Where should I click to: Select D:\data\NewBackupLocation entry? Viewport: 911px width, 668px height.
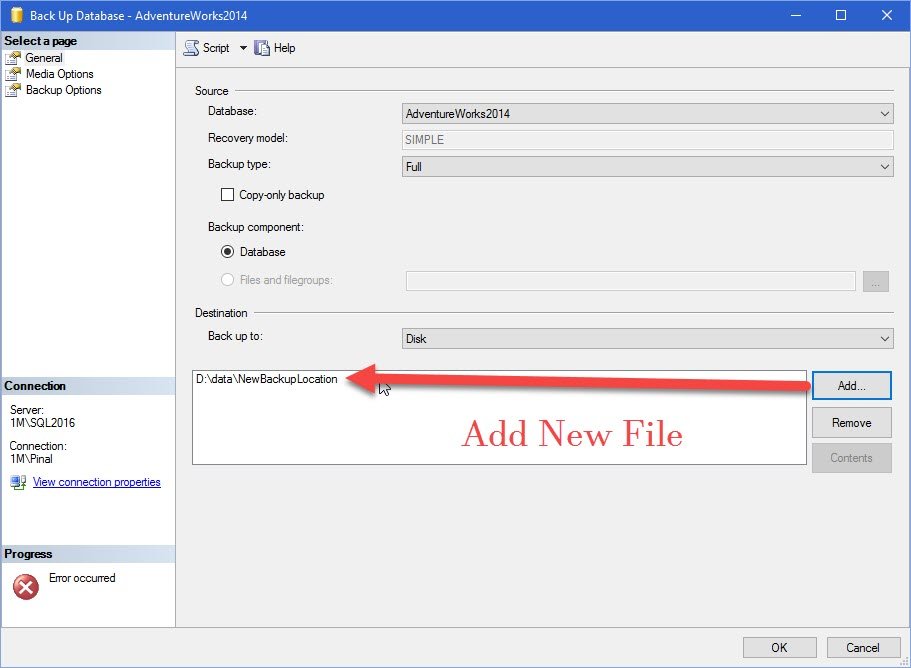click(x=267, y=379)
